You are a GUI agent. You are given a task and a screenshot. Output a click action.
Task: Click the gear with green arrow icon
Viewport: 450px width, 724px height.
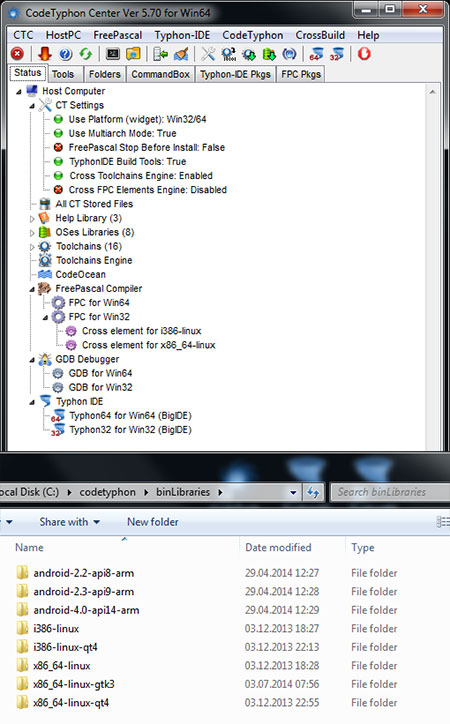pos(249,54)
